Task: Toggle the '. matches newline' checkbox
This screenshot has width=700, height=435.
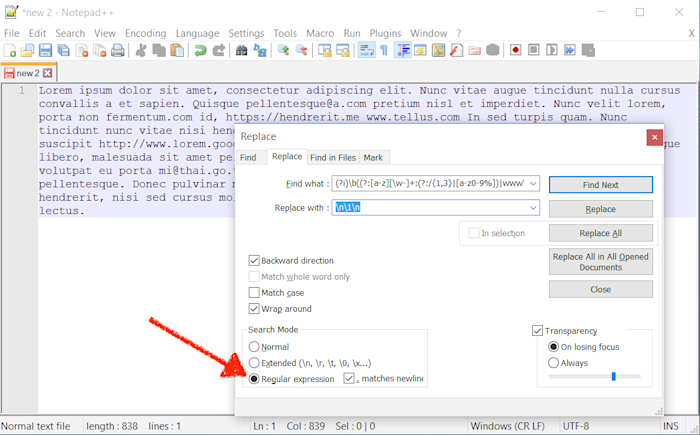Action: click(x=349, y=378)
